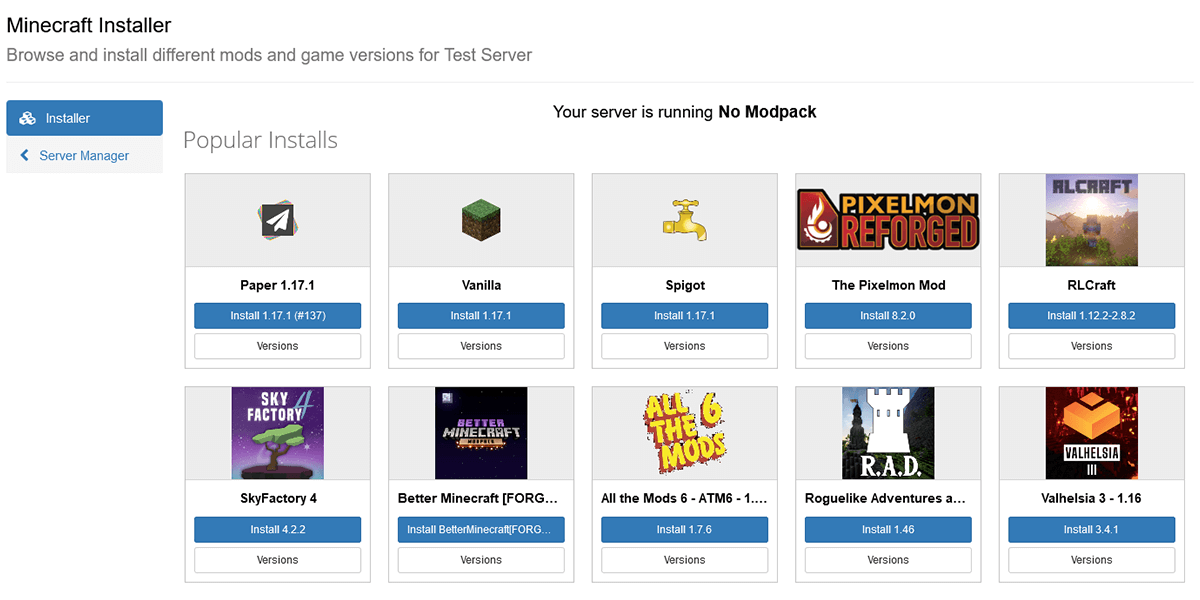Install Paper 1.17.1 (#137)
This screenshot has width=1200, height=600.
tap(278, 316)
